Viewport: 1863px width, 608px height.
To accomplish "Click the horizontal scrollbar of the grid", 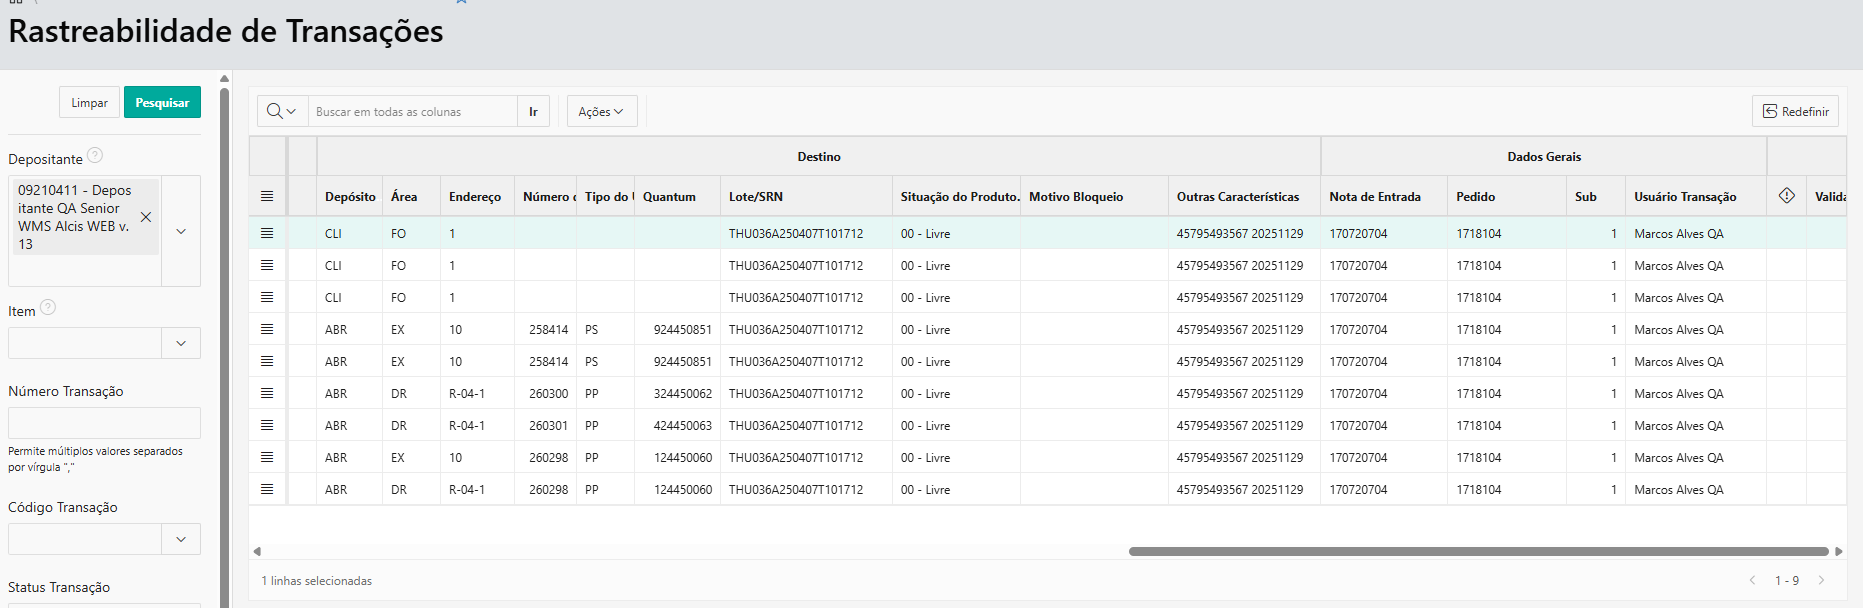I will (1478, 551).
